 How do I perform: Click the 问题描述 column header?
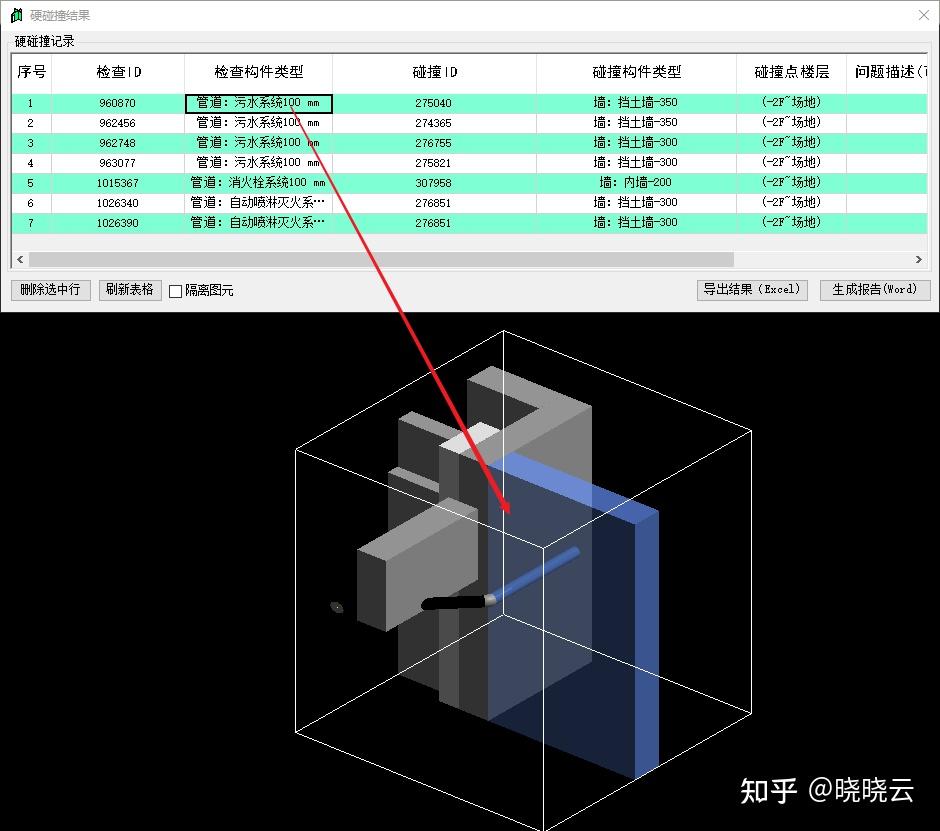tap(888, 72)
